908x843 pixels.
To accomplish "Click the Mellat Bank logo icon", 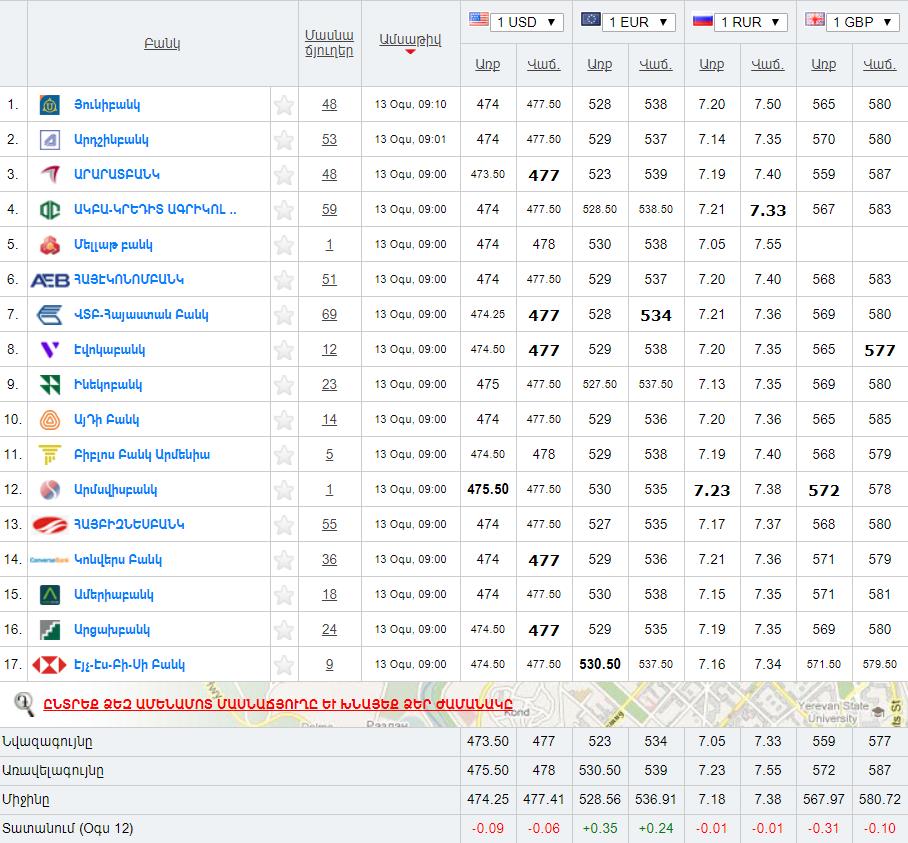I will pyautogui.click(x=49, y=245).
